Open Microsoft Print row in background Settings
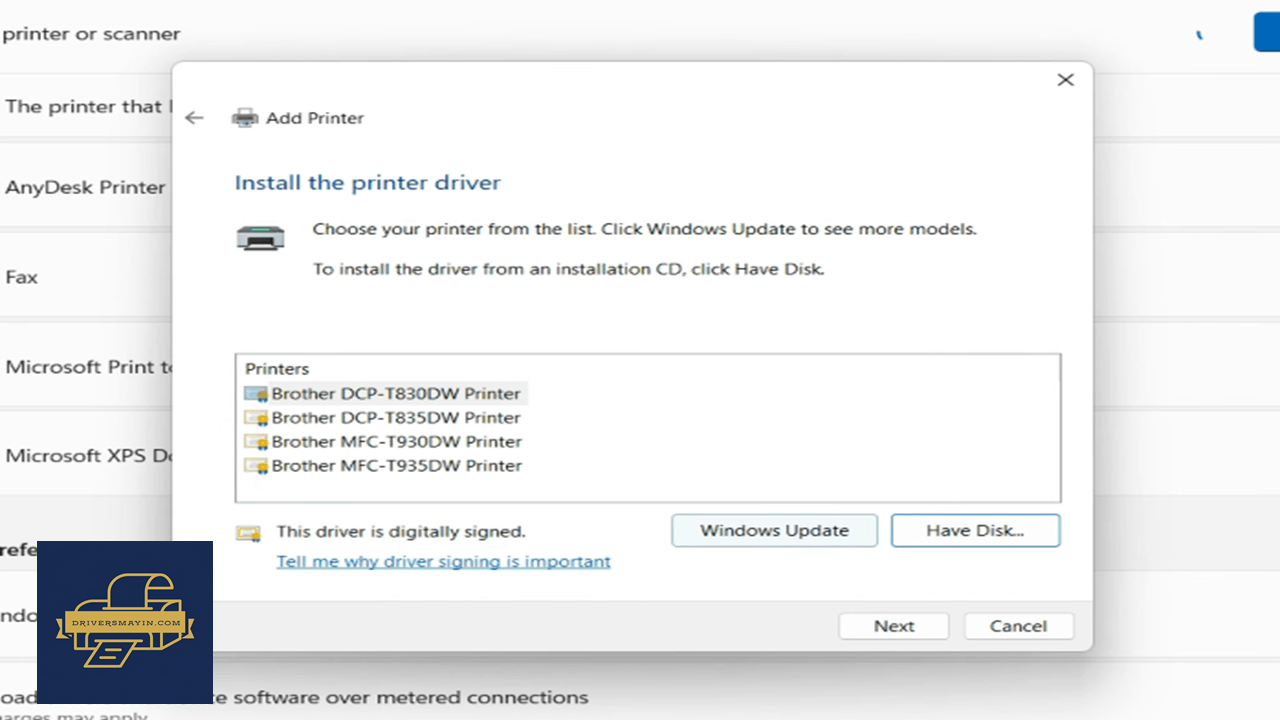Screen dimensions: 1280x720 (86, 367)
